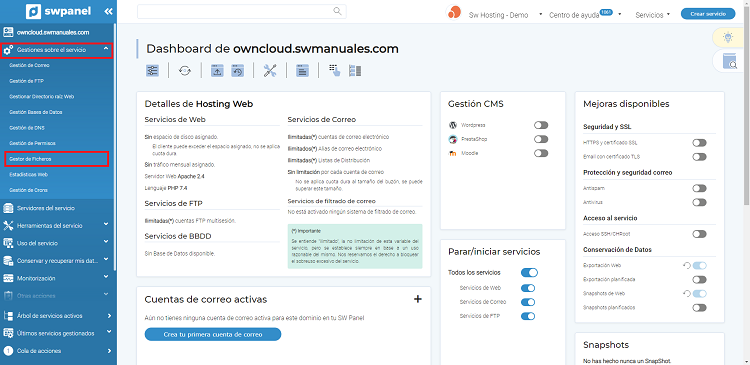Click the upload backup toolbar icon
Image resolution: width=750 pixels, height=365 pixels.
click(x=217, y=71)
